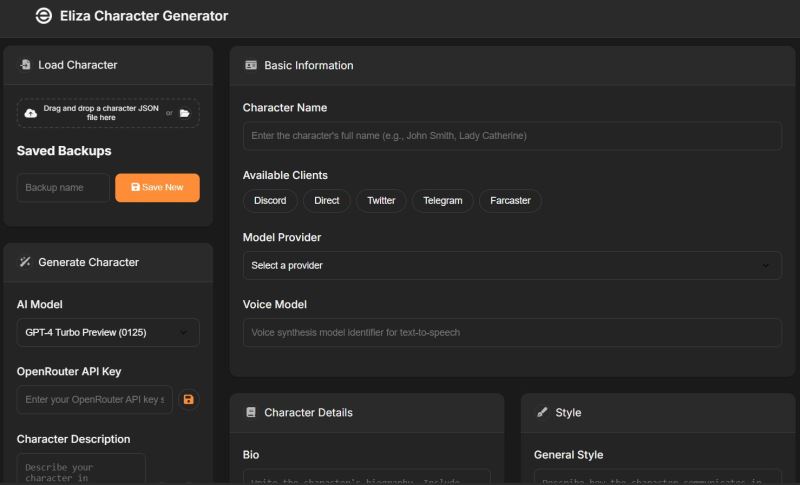Click the folder browse icon in upload area
The width and height of the screenshot is (800, 485).
[184, 113]
